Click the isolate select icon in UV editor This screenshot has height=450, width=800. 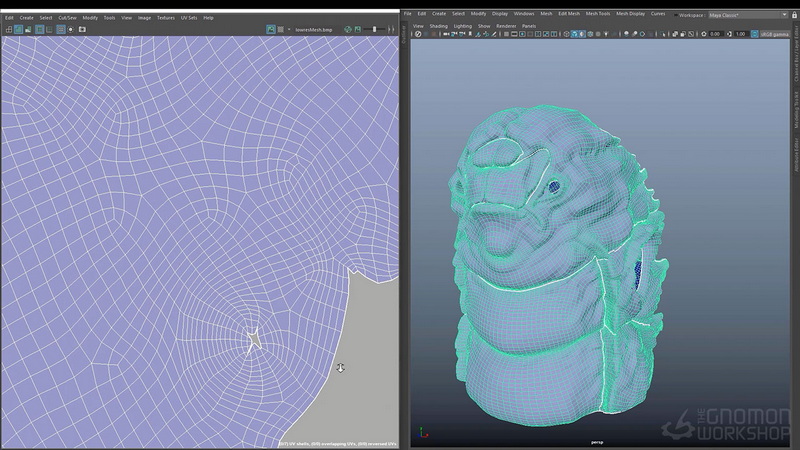[71, 30]
